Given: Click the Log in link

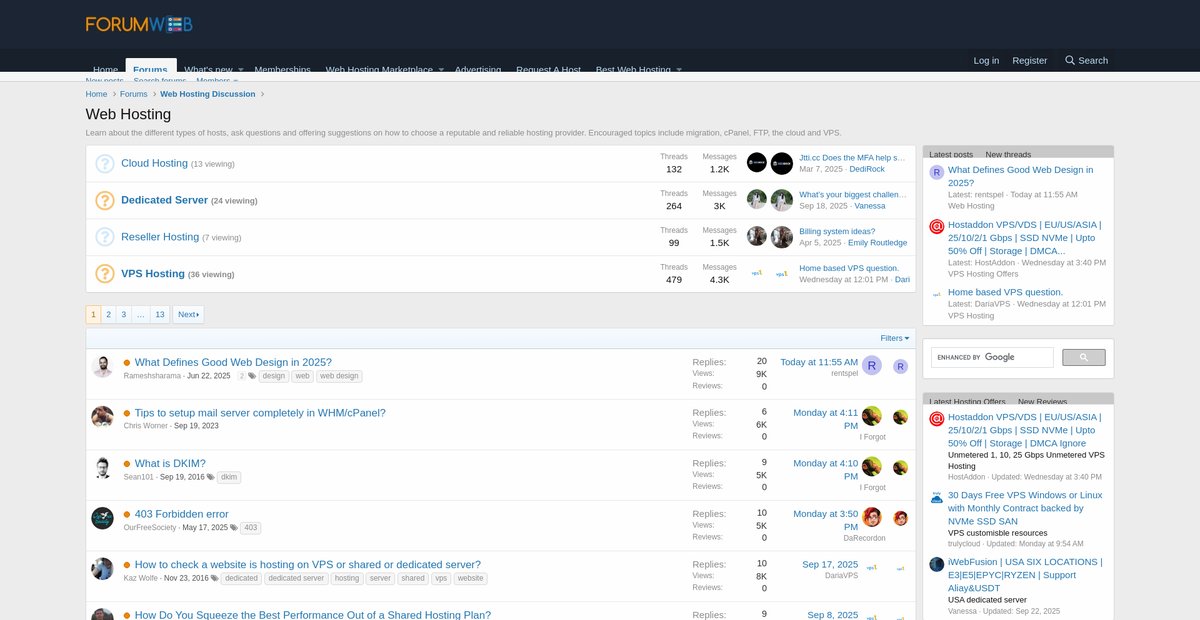Looking at the screenshot, I should (x=986, y=60).
